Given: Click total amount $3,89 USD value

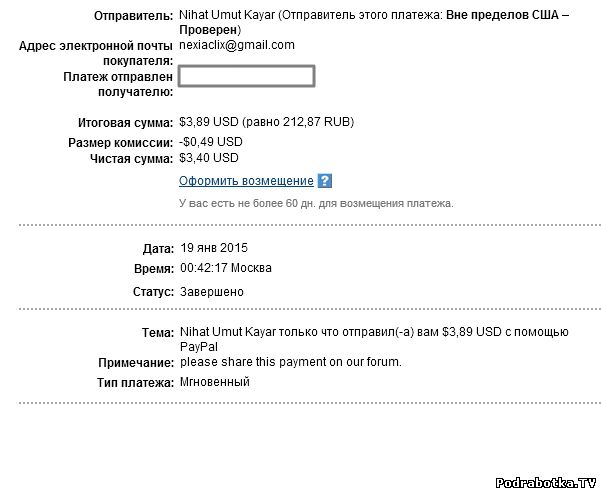Looking at the screenshot, I should 209,122.
